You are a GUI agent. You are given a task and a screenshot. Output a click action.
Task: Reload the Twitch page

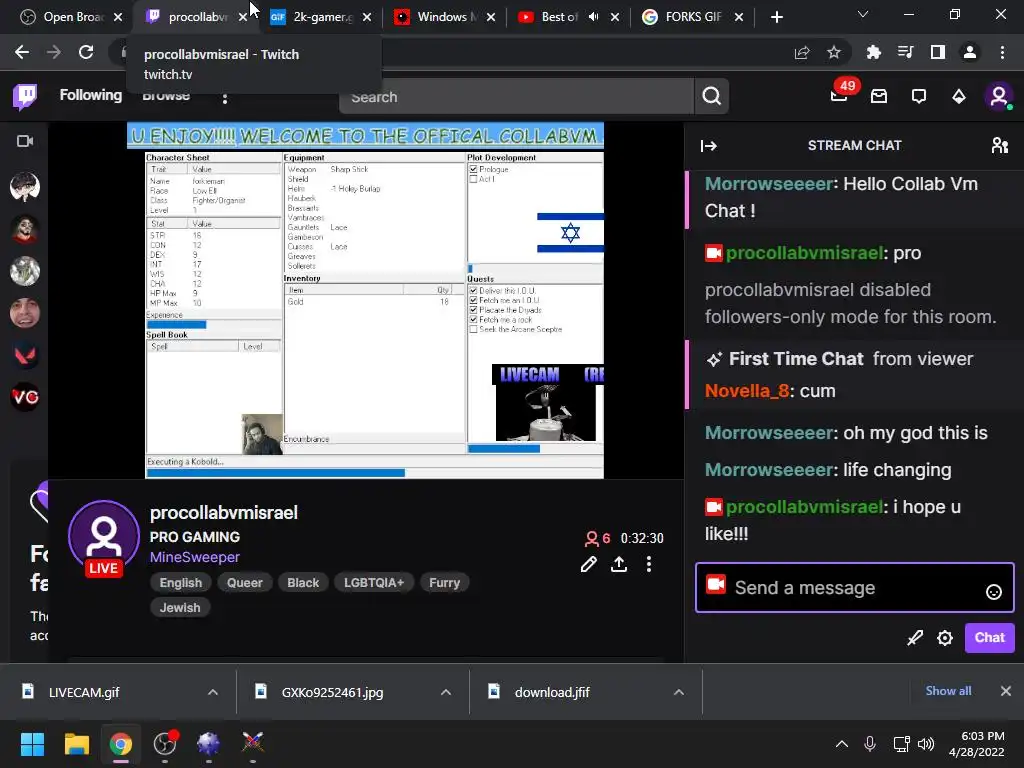(86, 52)
